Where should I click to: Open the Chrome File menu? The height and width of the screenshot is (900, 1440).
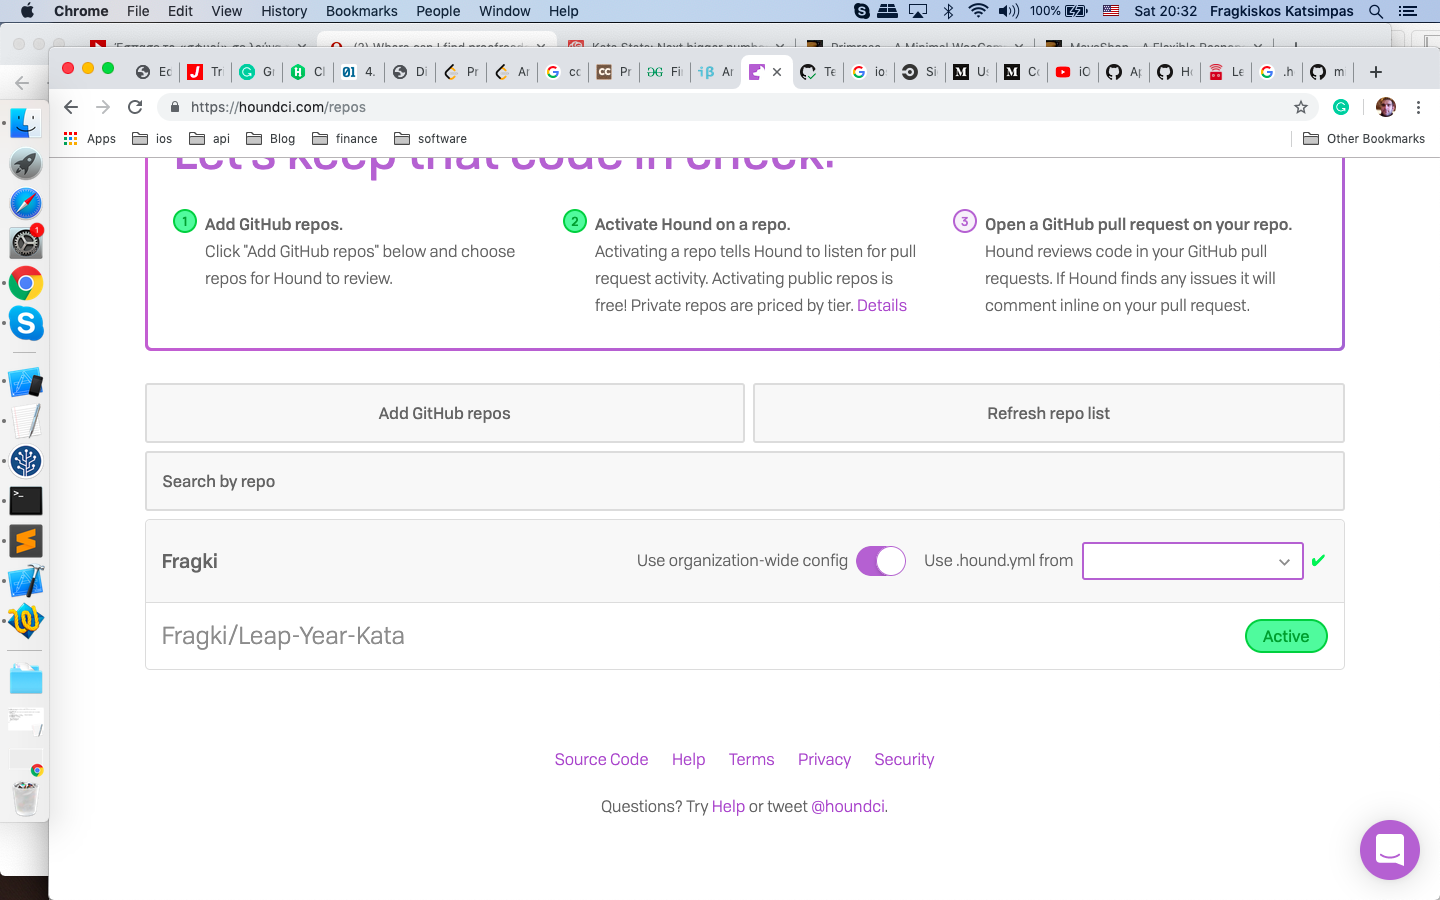coord(138,11)
